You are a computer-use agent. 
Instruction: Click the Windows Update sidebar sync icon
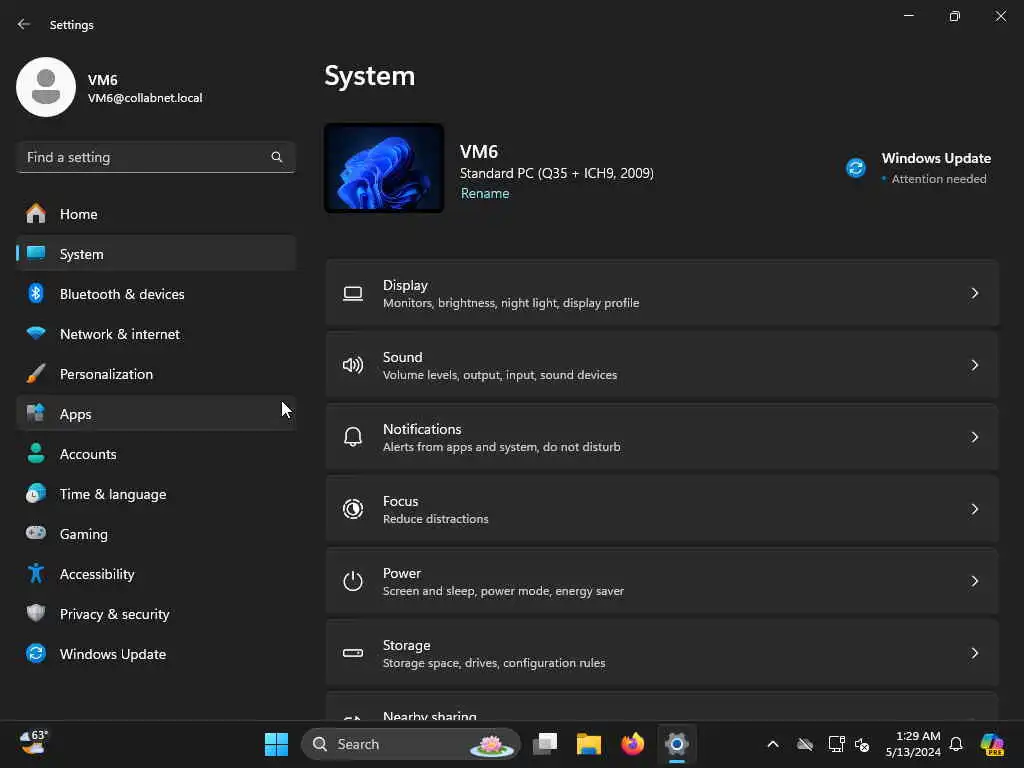tap(36, 653)
